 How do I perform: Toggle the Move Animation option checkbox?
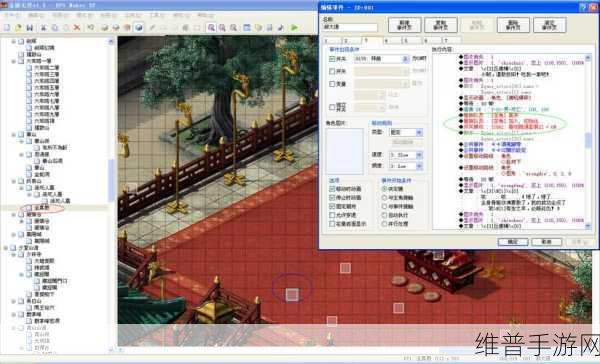[332, 189]
